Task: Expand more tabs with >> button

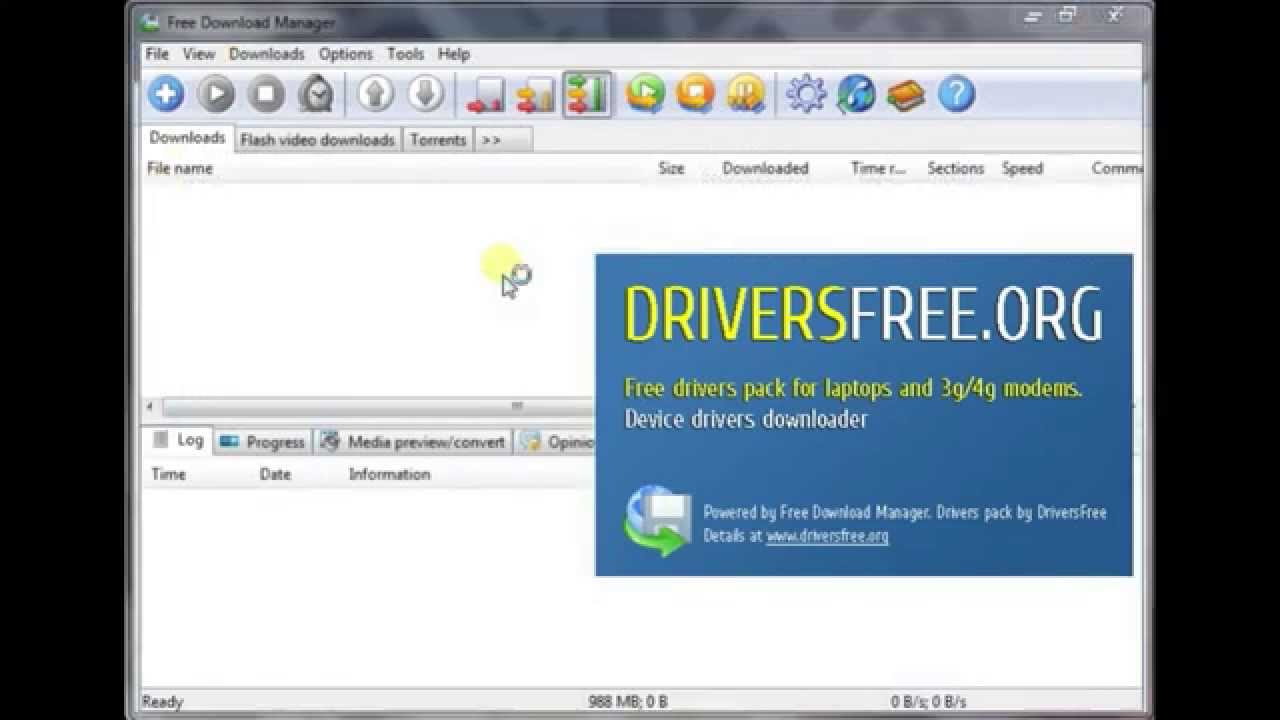Action: 491,140
